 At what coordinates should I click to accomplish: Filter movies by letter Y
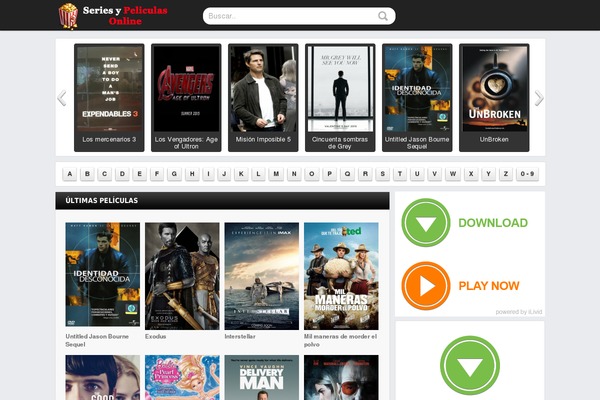click(488, 174)
